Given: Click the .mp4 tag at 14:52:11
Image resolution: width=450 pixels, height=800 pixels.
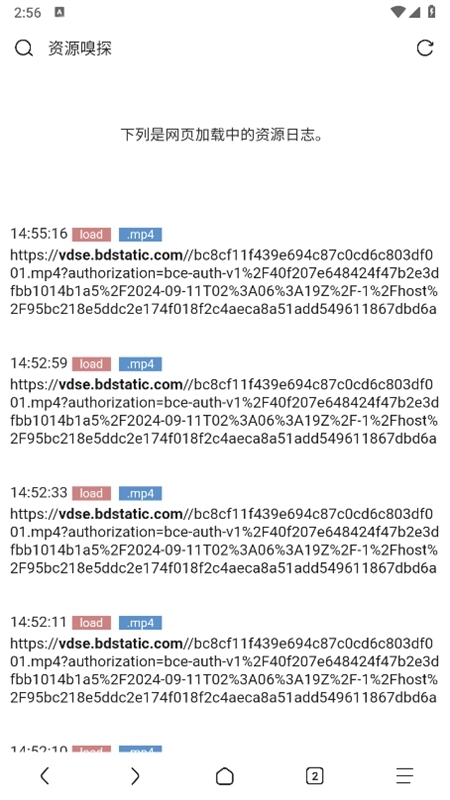Looking at the screenshot, I should (x=140, y=623).
